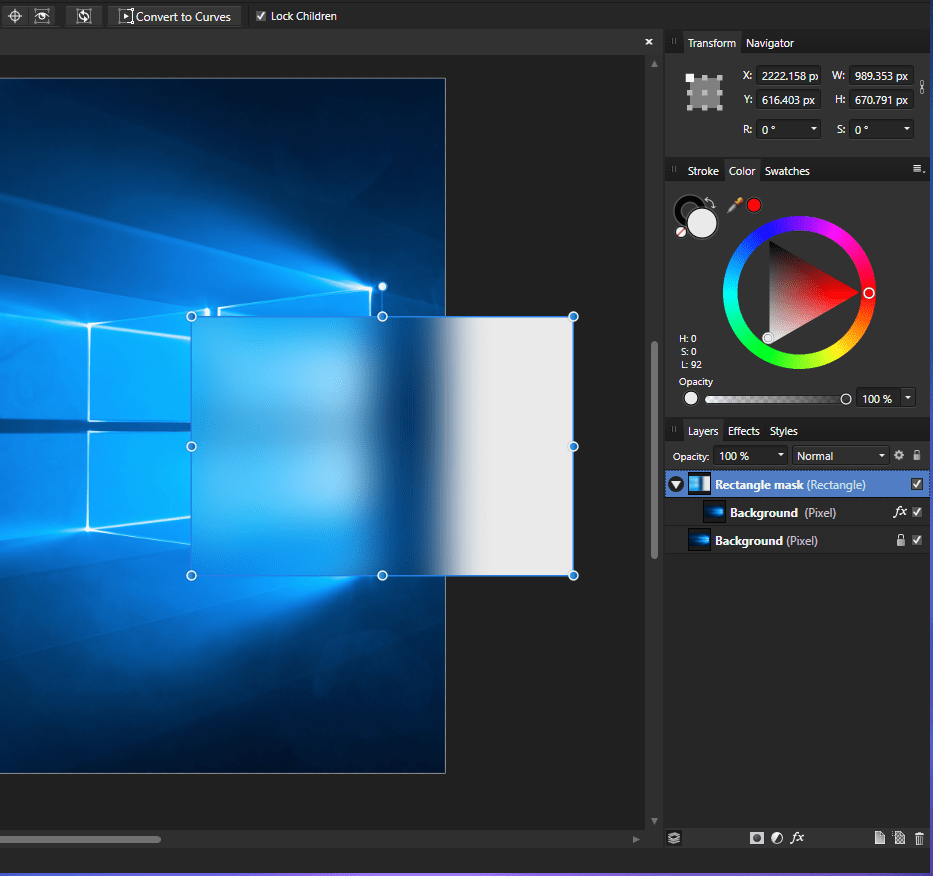Viewport: 933px width, 876px height.
Task: Click the hide selection eye icon
Action: tap(42, 16)
